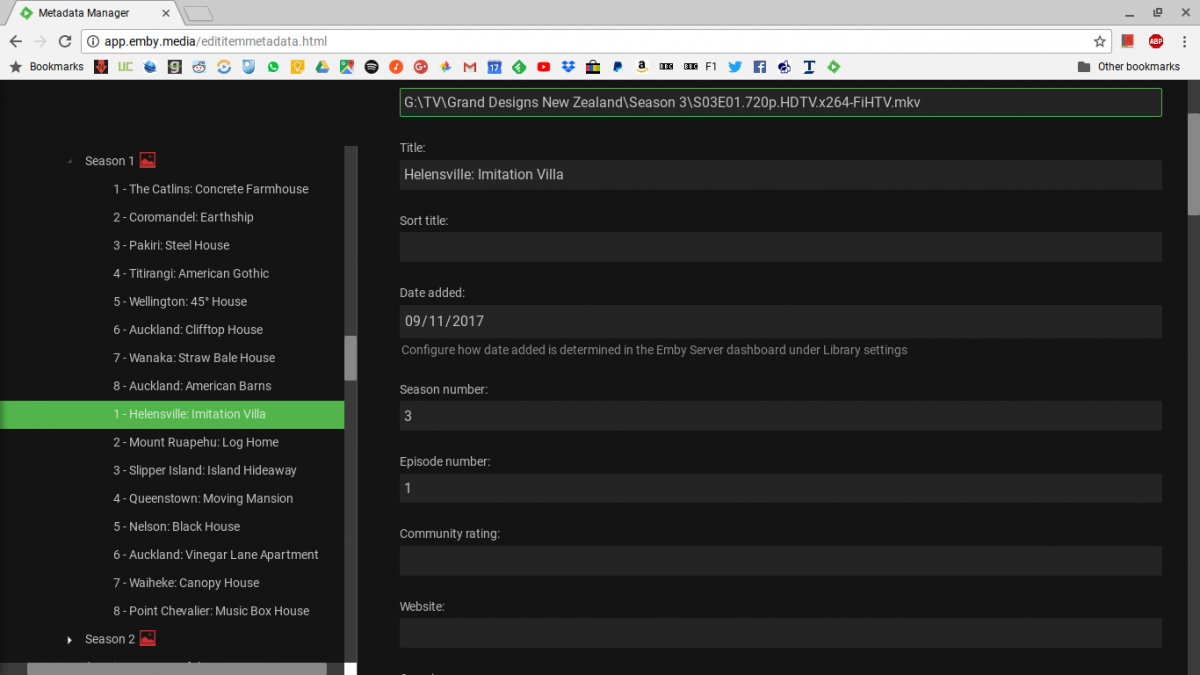Open the UC bookmark icon
The height and width of the screenshot is (675, 1200).
pos(125,67)
